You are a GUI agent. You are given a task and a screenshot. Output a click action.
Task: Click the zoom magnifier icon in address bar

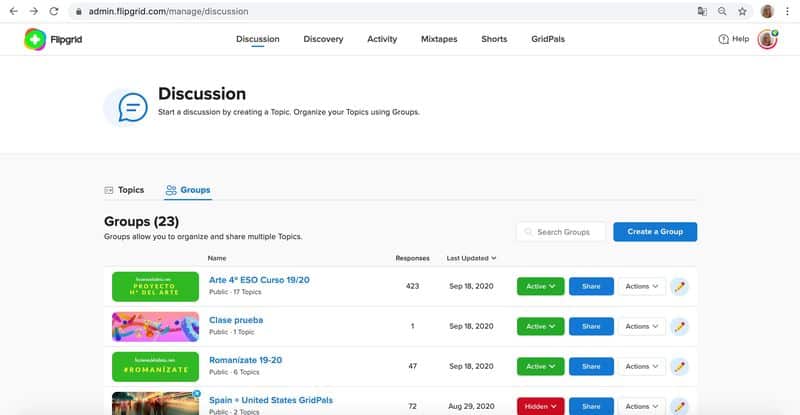[722, 11]
